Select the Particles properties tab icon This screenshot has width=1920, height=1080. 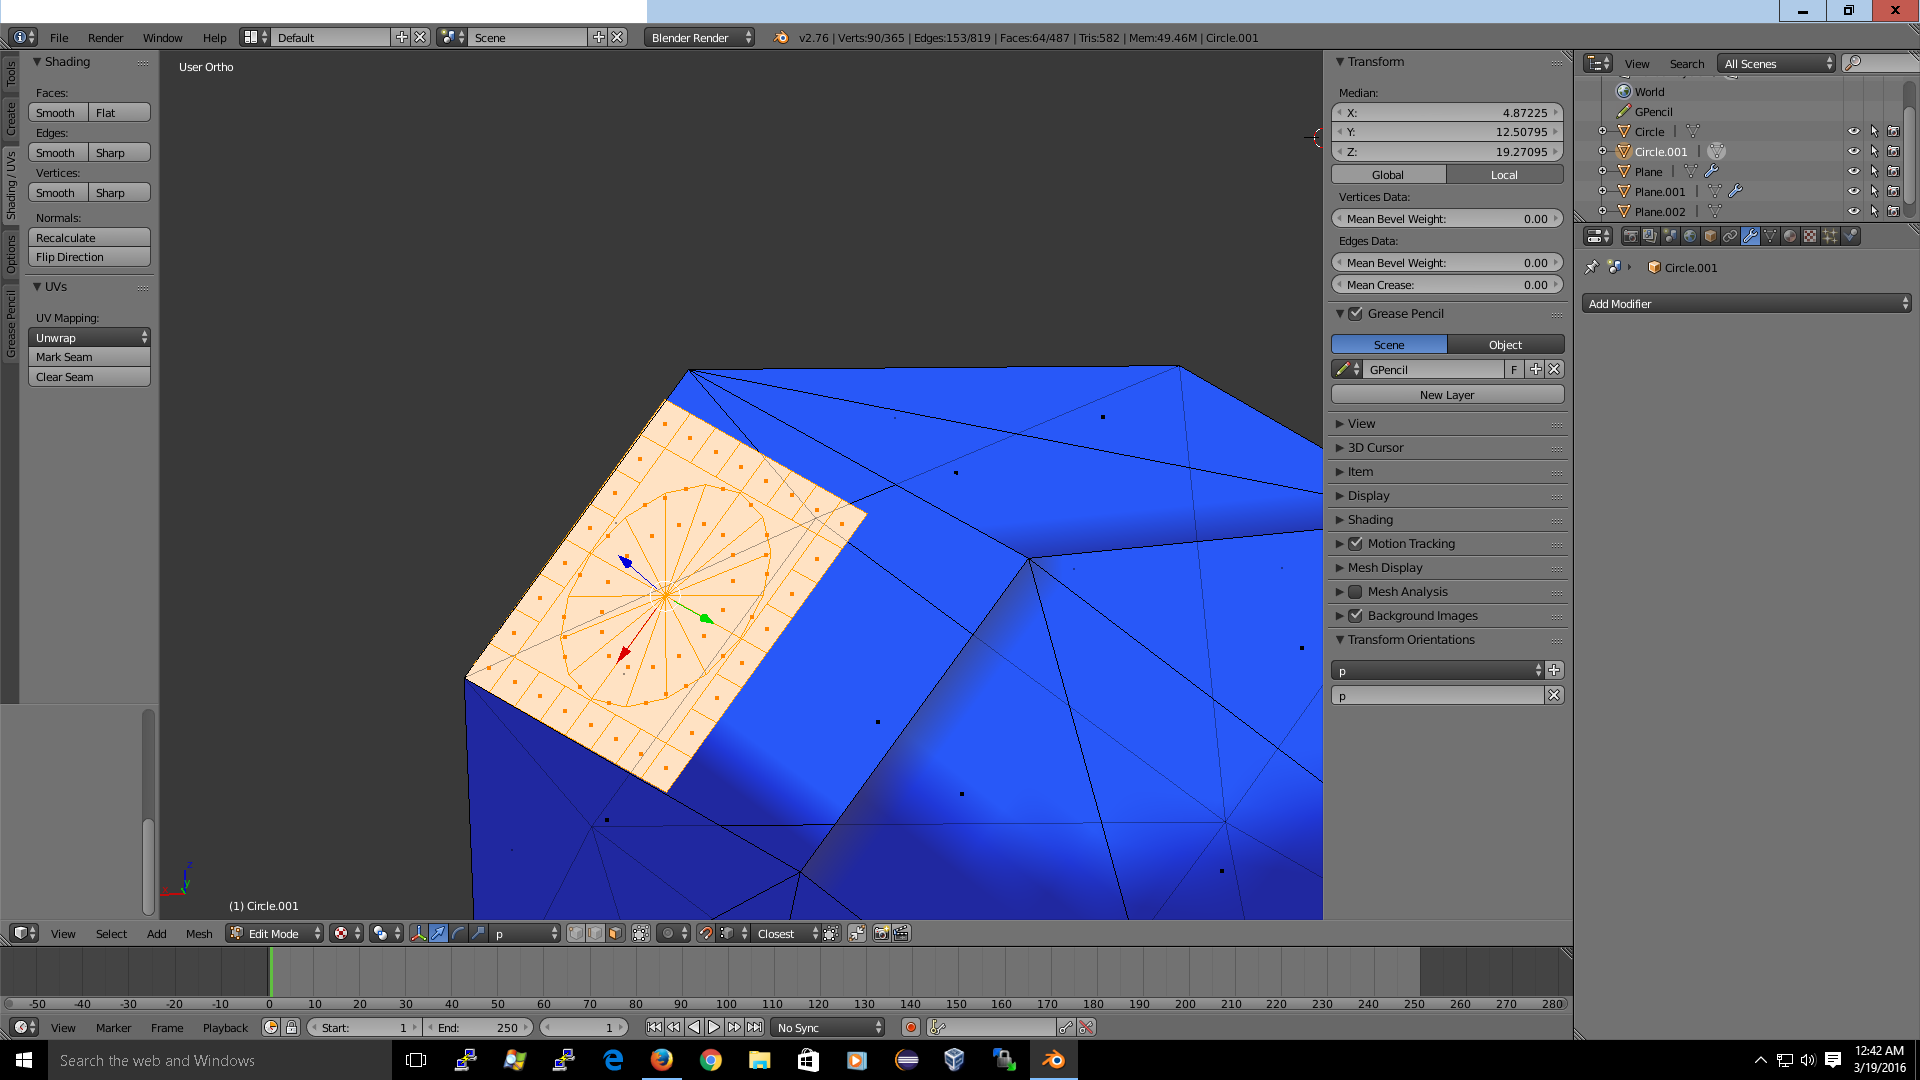click(x=1830, y=236)
